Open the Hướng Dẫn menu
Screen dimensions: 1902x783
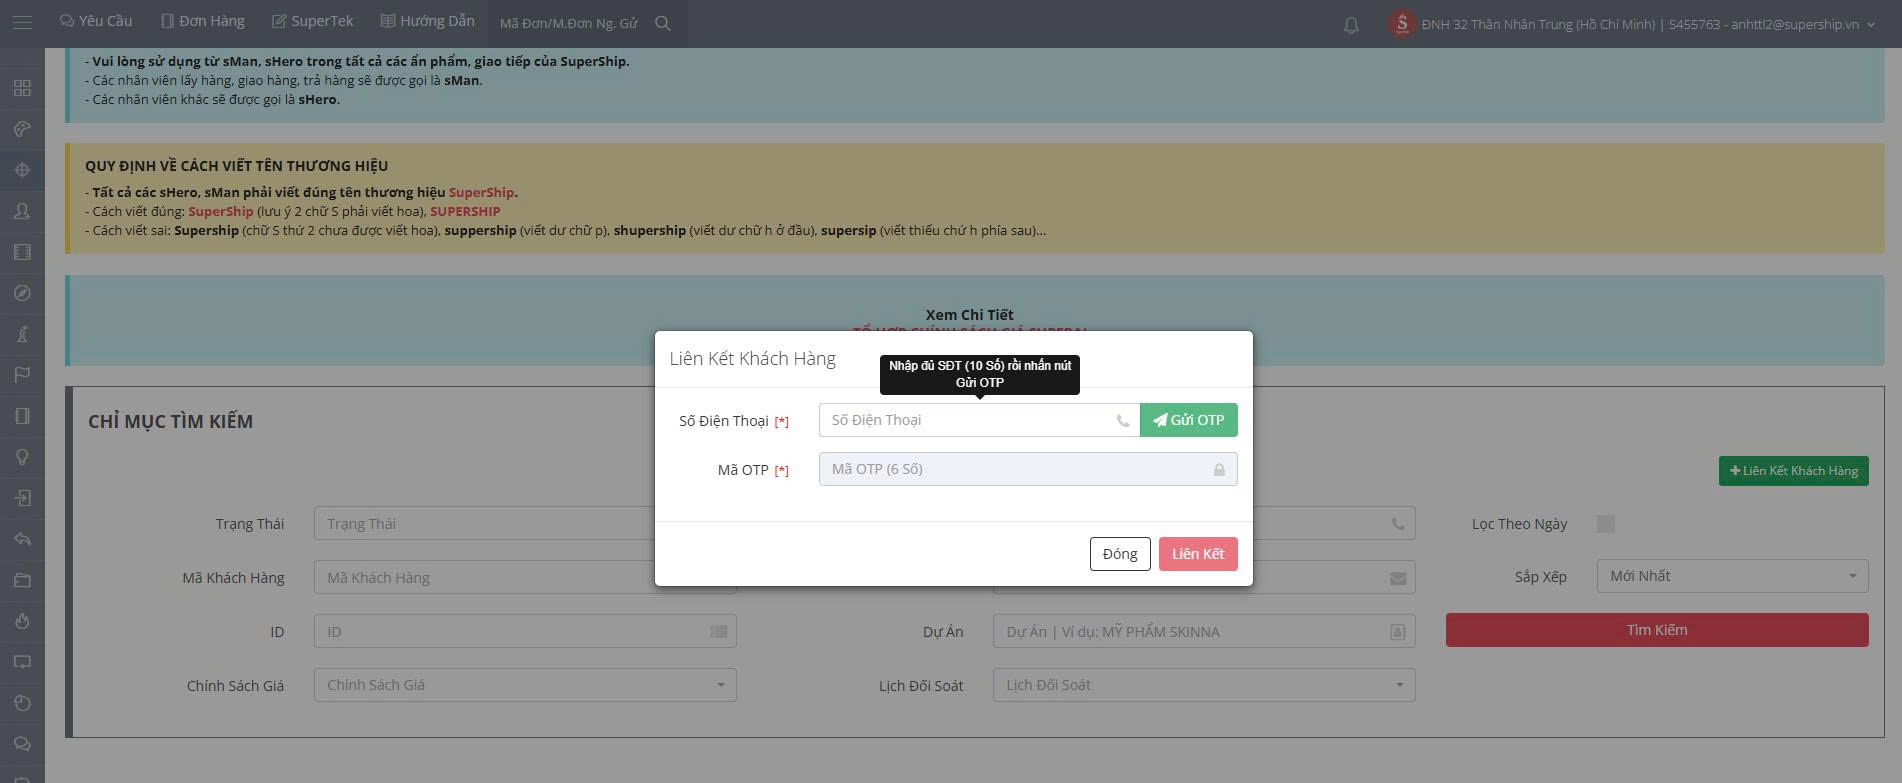tap(427, 21)
